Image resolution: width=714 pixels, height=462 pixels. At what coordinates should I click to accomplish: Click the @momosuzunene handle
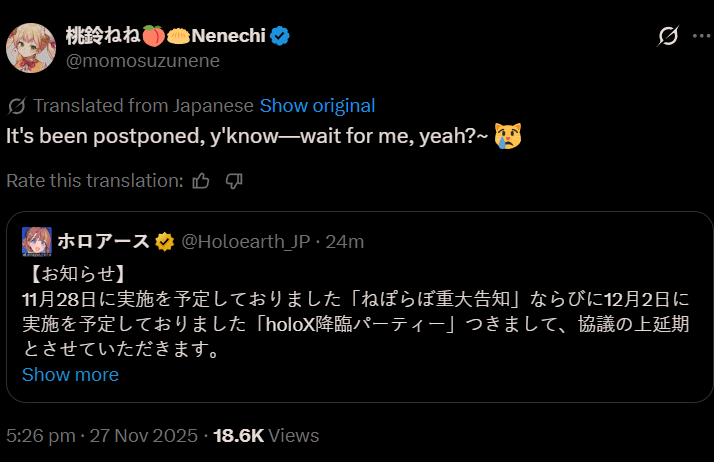point(142,61)
